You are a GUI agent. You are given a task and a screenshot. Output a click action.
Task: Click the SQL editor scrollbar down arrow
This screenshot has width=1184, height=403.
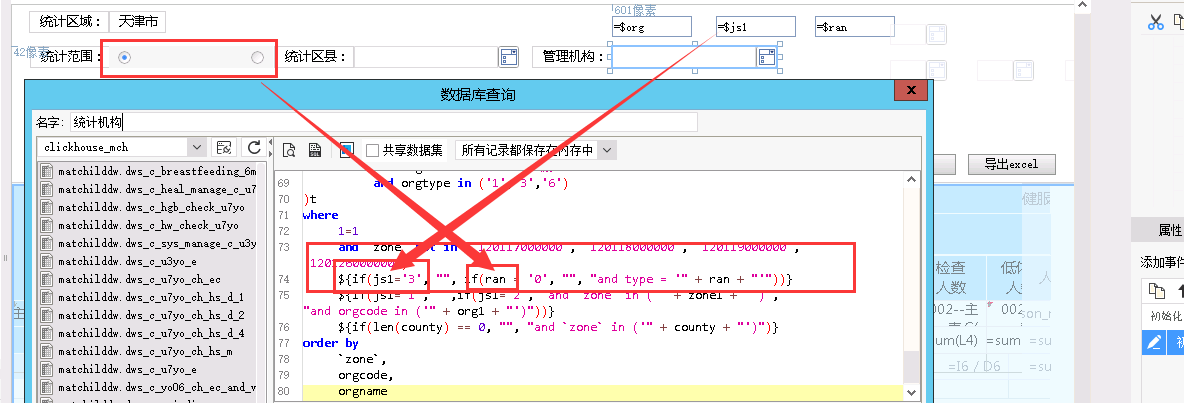(x=911, y=392)
